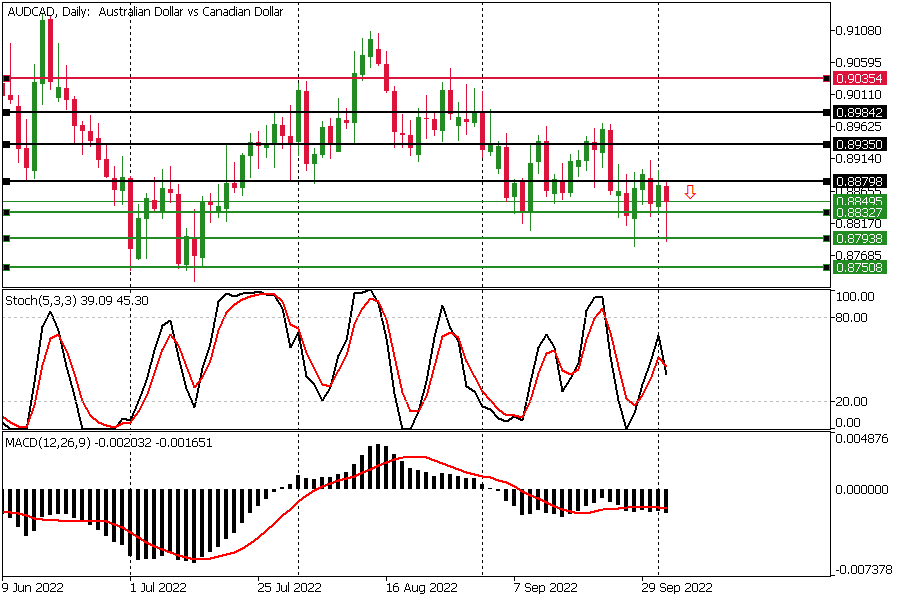Click the 0.89140 price axis value

[858, 158]
